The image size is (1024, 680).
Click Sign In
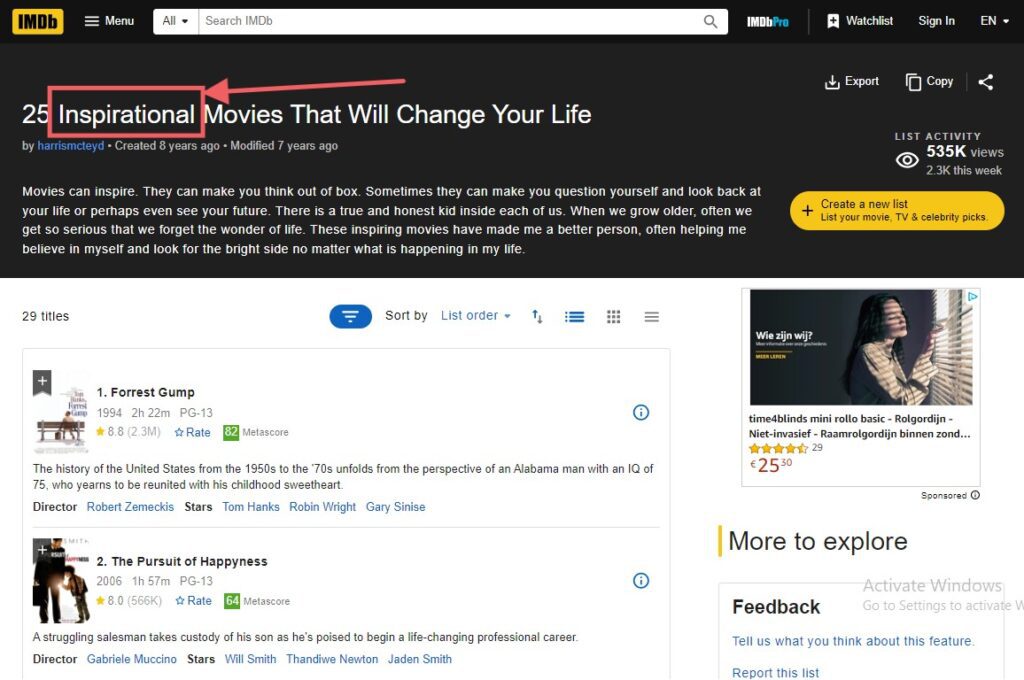[936, 21]
